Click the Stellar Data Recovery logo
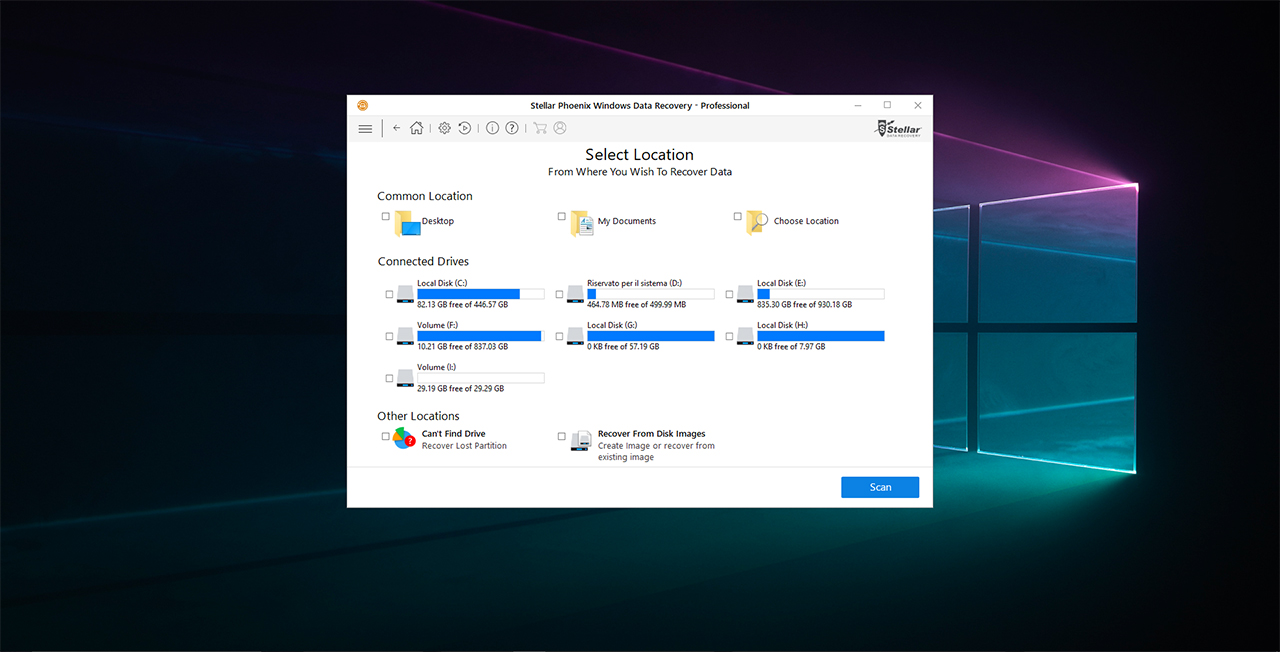This screenshot has height=652, width=1280. click(x=899, y=128)
